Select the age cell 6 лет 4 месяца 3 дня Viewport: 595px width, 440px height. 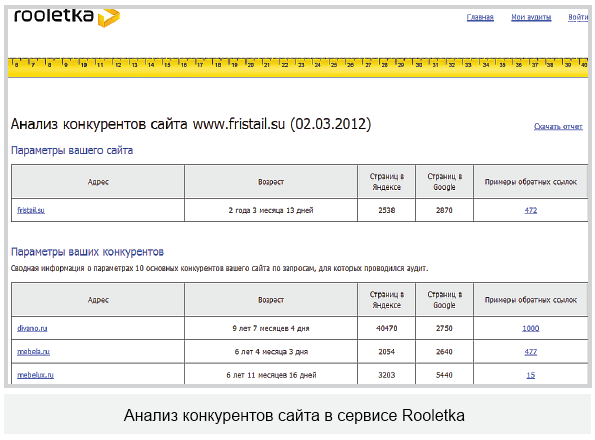(x=271, y=352)
